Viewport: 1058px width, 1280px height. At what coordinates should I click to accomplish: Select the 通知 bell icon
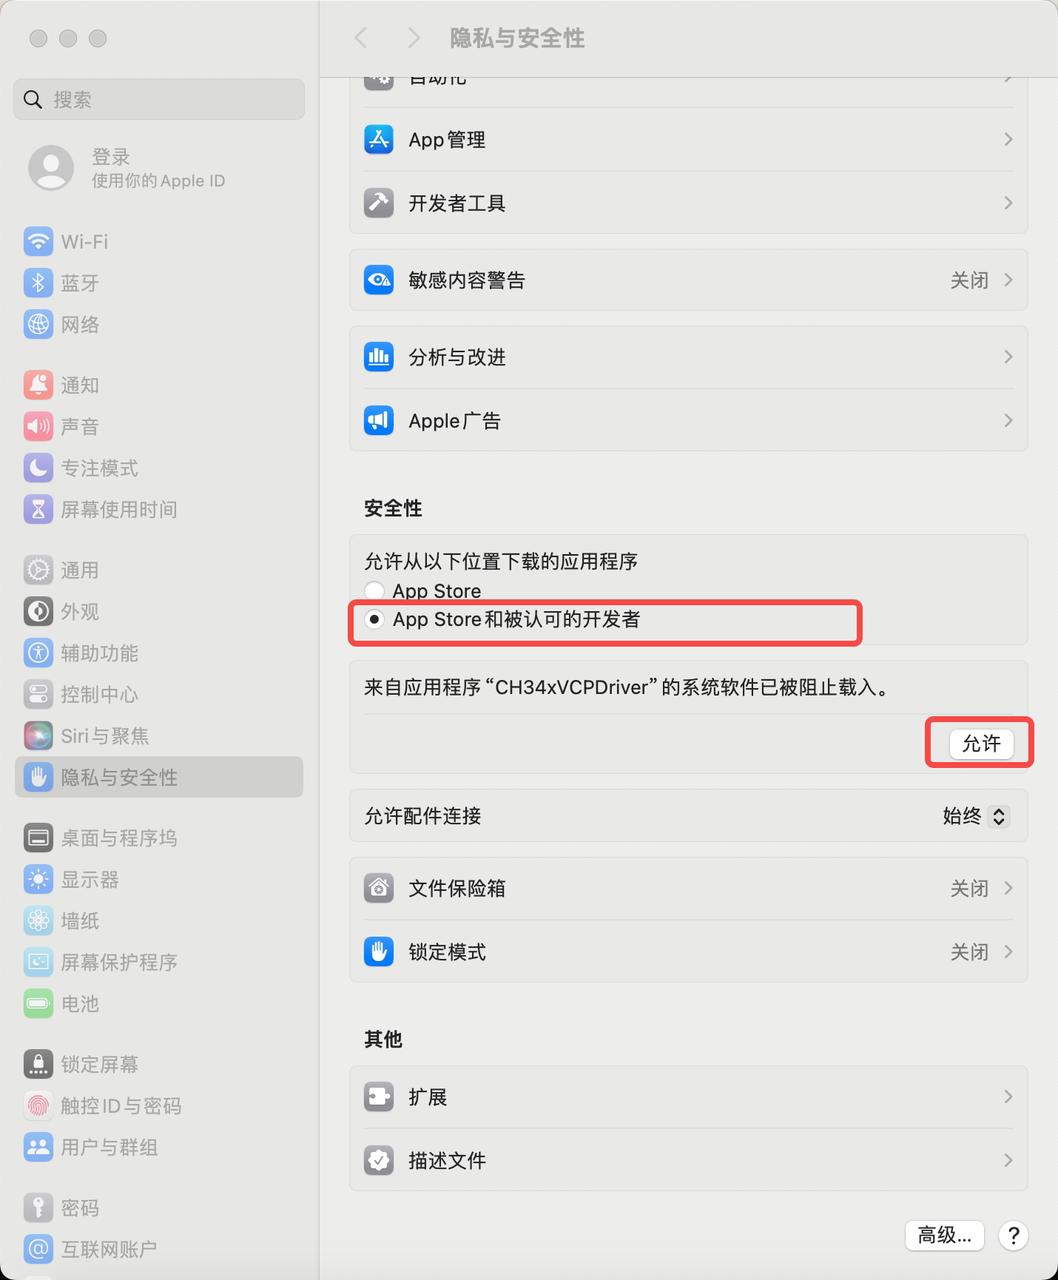pos(38,385)
